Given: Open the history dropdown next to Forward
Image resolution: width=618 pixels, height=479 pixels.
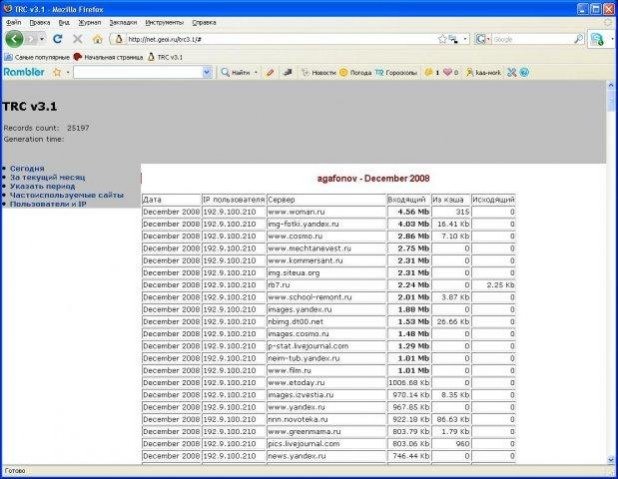Looking at the screenshot, I should pyautogui.click(x=42, y=39).
